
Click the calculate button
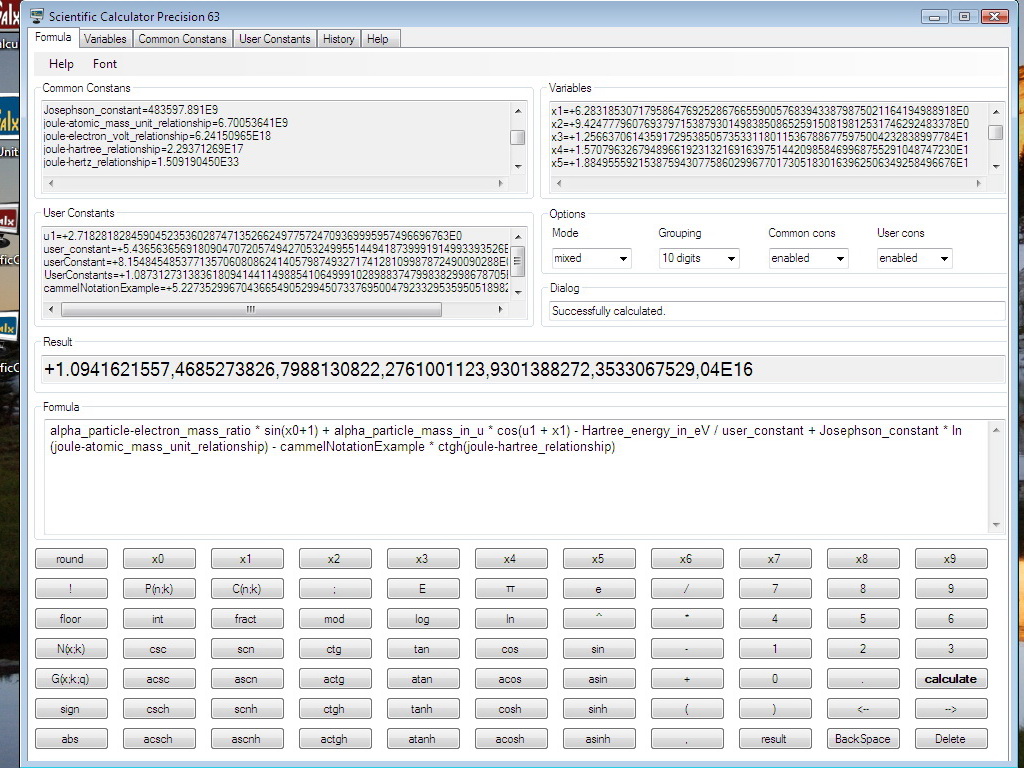951,679
